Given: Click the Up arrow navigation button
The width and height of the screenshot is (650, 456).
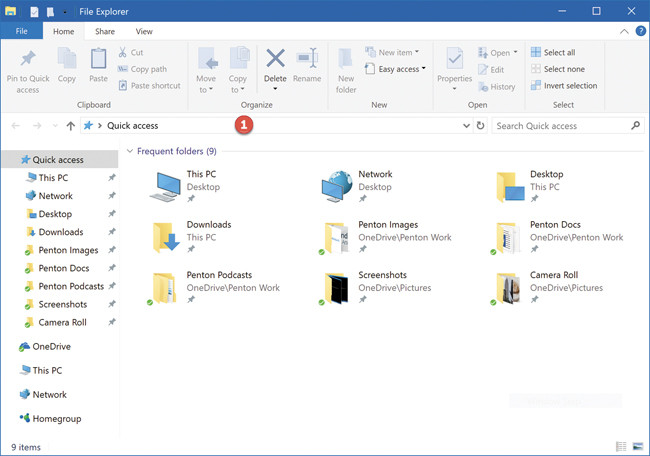Looking at the screenshot, I should click(70, 126).
